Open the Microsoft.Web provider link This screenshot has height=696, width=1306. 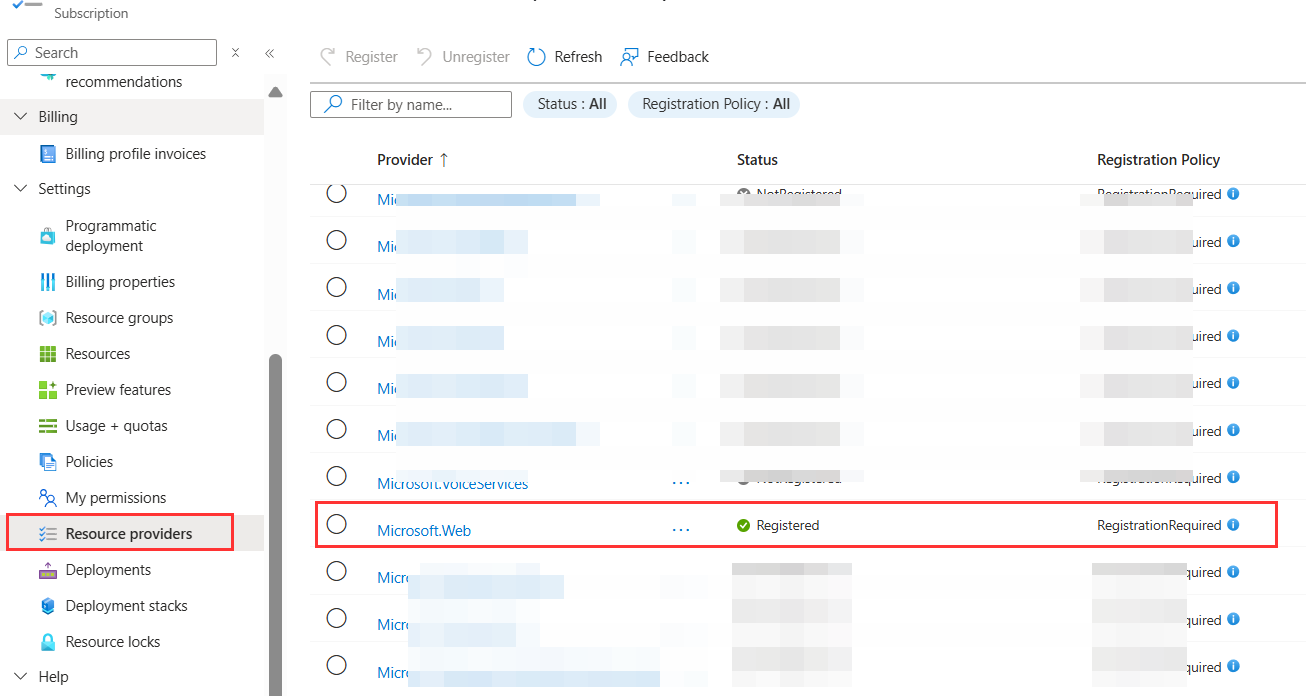[424, 530]
